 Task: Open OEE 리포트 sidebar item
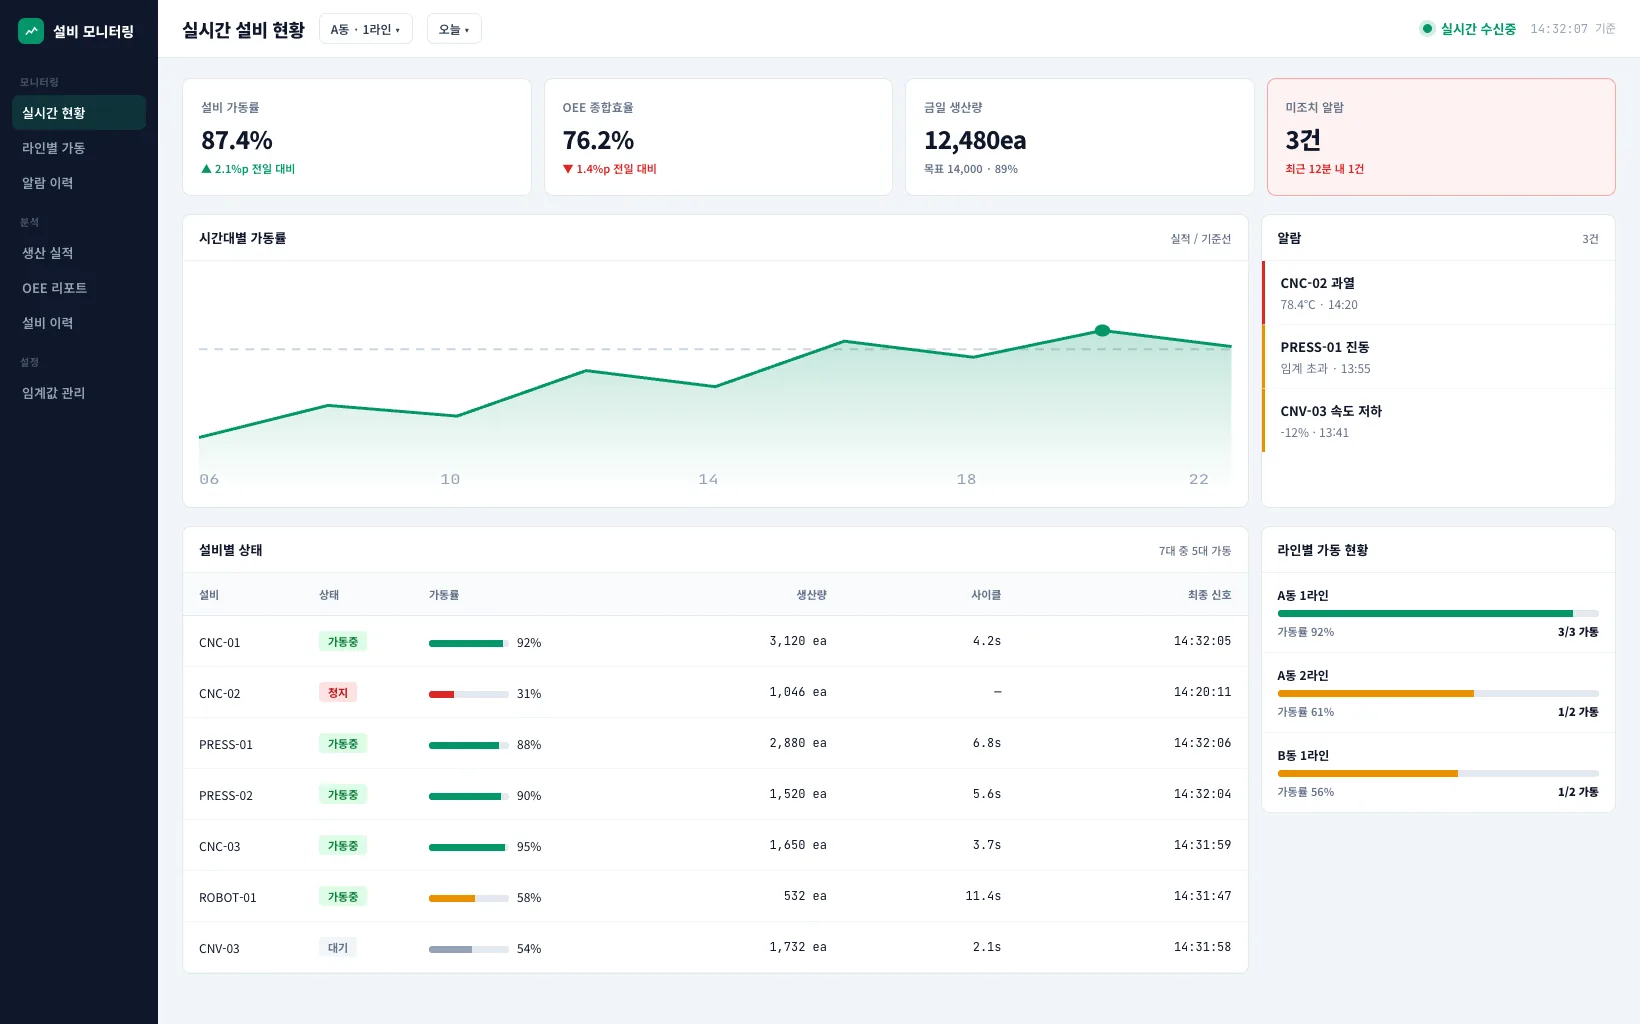coord(79,288)
